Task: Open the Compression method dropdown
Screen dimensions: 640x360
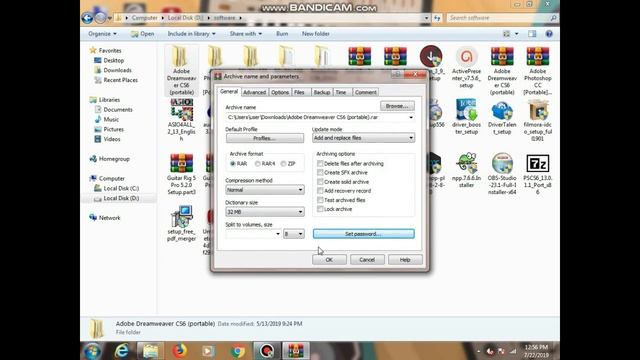Action: click(x=265, y=190)
